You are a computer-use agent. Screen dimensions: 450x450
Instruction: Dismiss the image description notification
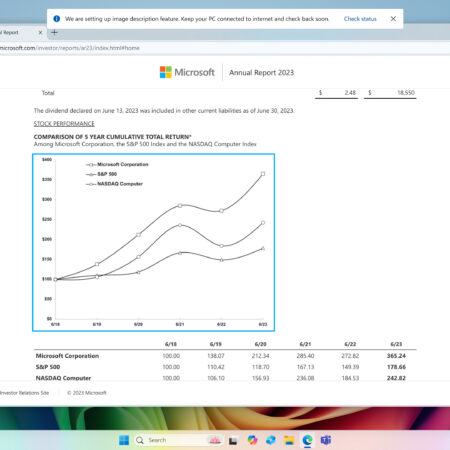coord(393,19)
